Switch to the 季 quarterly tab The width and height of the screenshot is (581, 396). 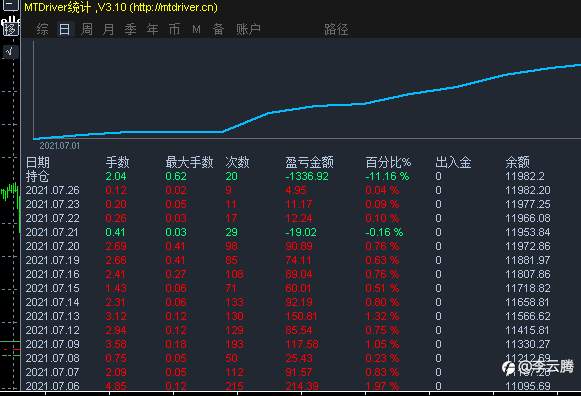tap(130, 29)
